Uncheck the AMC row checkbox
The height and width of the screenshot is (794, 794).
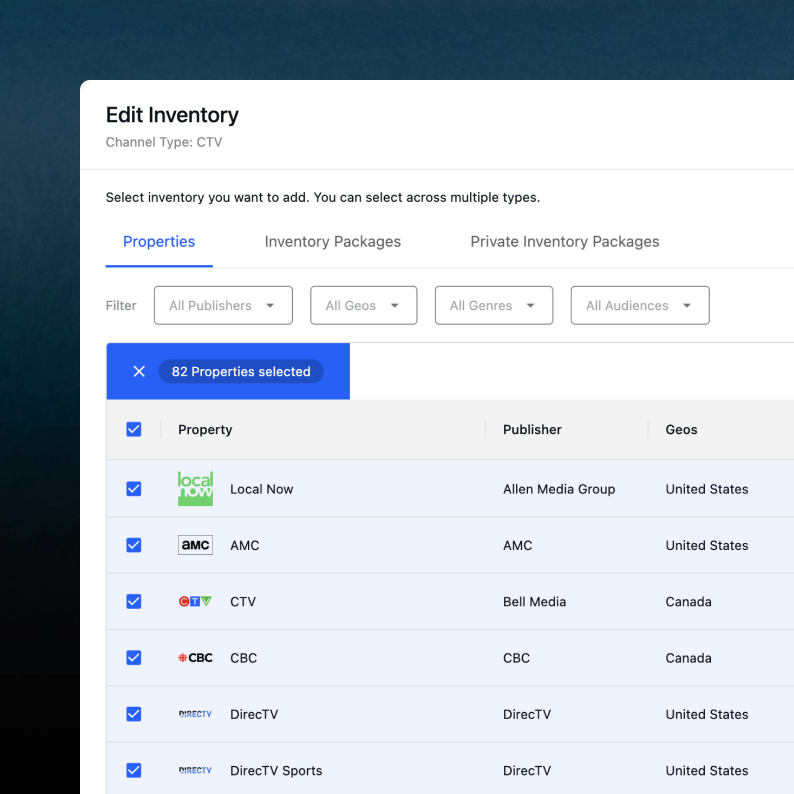pyautogui.click(x=134, y=545)
